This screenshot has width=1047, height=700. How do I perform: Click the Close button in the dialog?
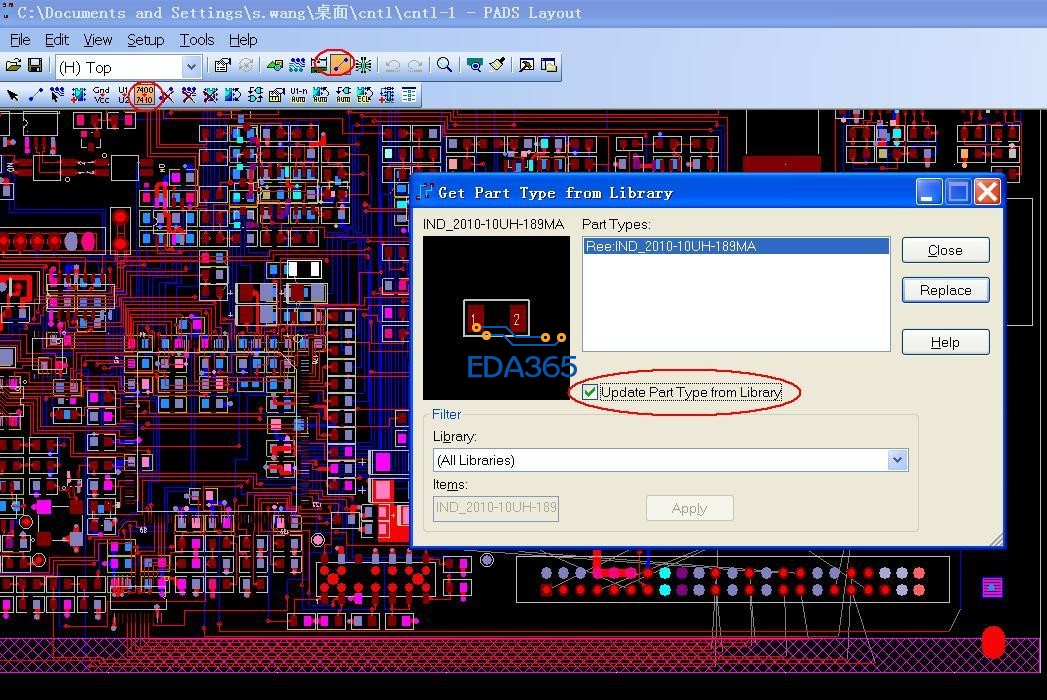[946, 250]
